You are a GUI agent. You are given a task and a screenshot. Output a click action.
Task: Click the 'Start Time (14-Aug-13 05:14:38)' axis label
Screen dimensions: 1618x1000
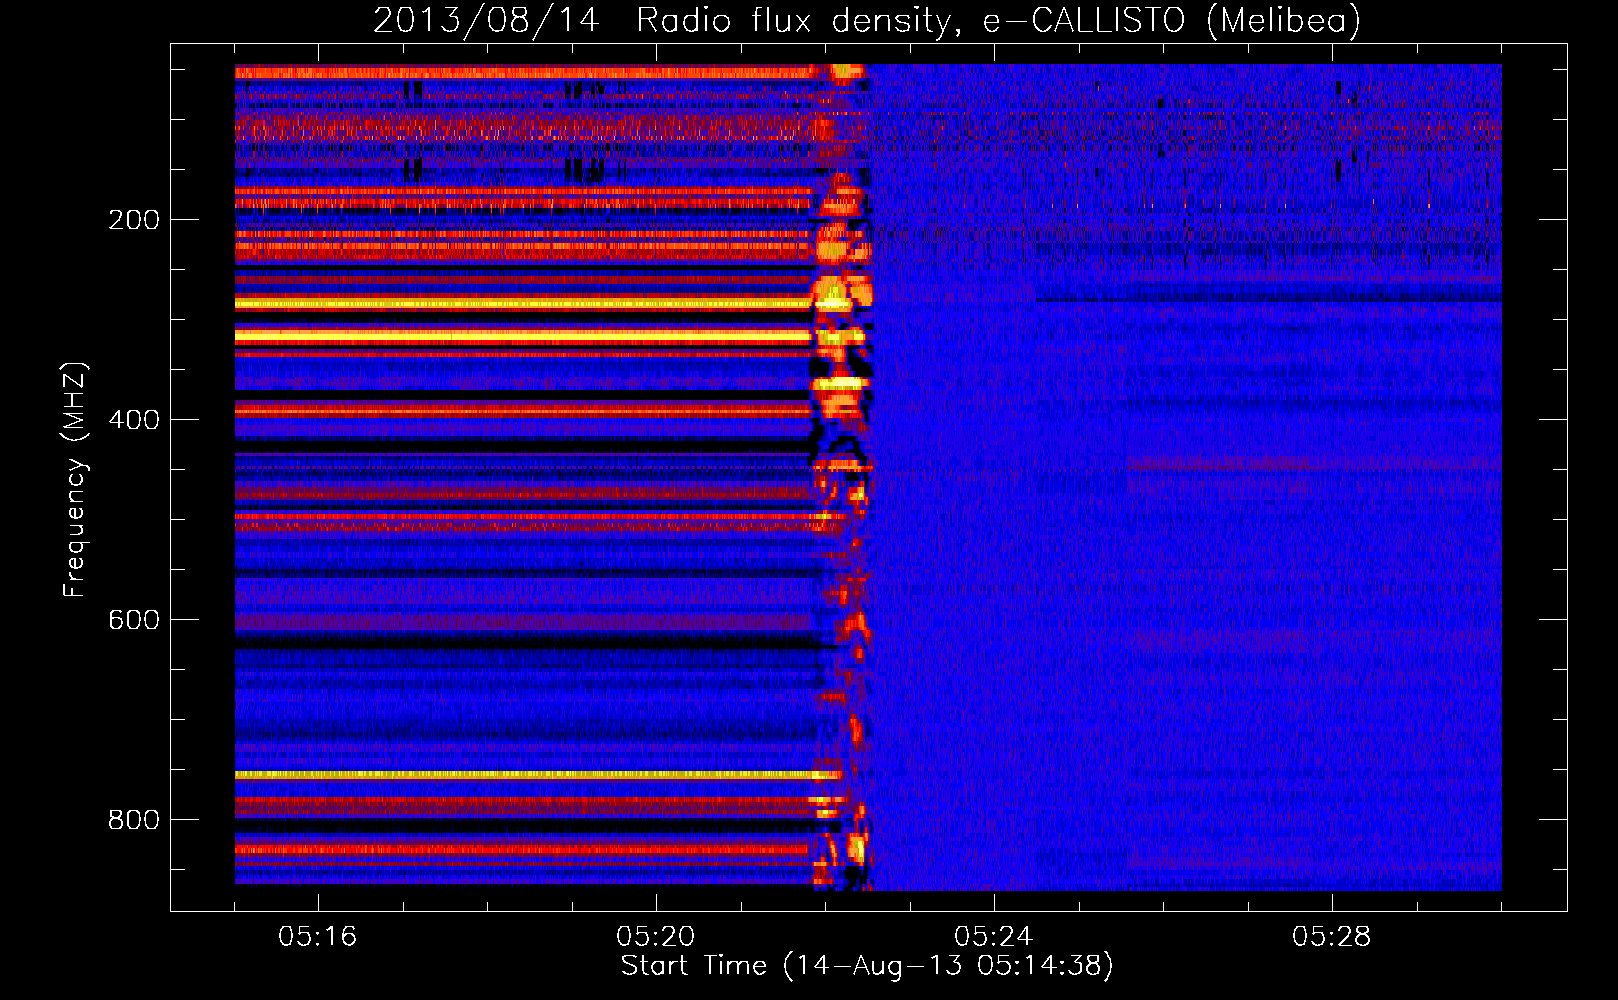pyautogui.click(x=867, y=966)
